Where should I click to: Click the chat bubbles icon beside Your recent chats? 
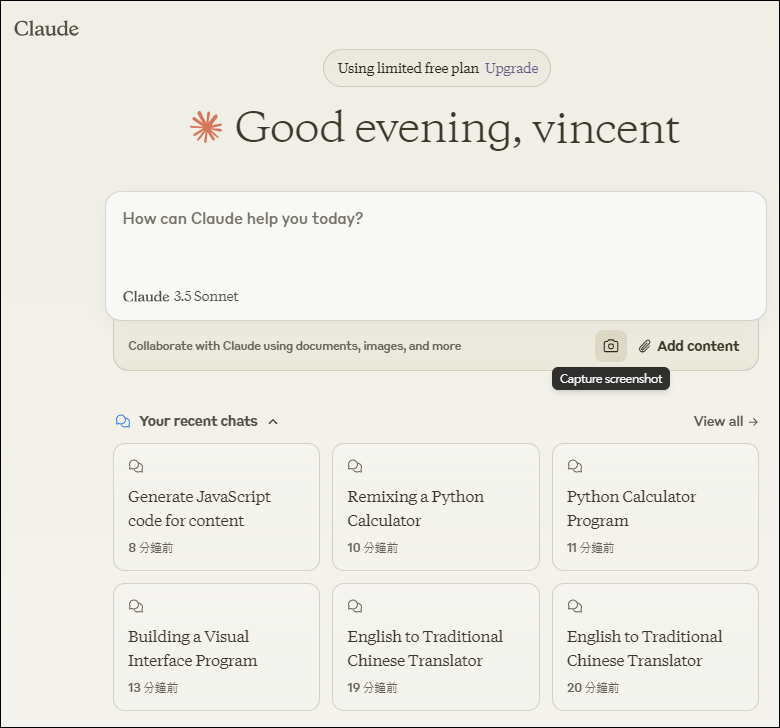tap(123, 421)
